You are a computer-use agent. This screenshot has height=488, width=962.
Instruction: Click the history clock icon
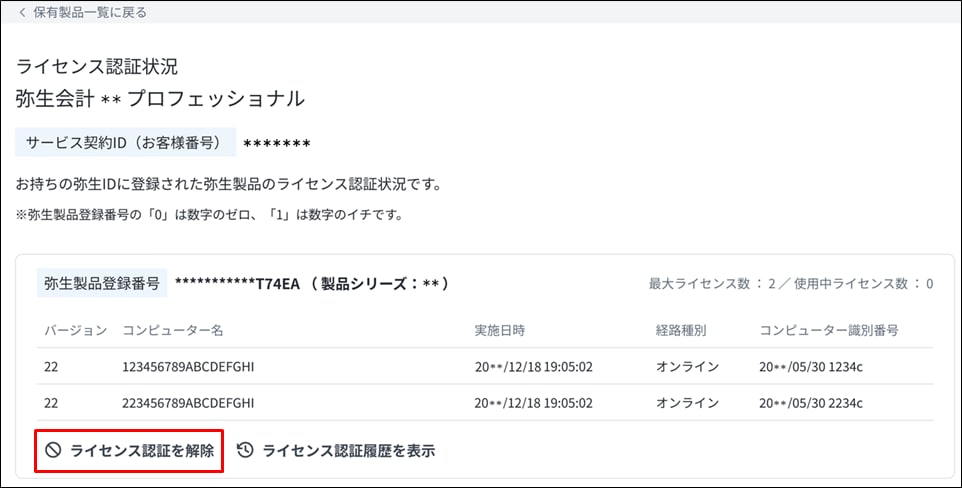point(245,450)
